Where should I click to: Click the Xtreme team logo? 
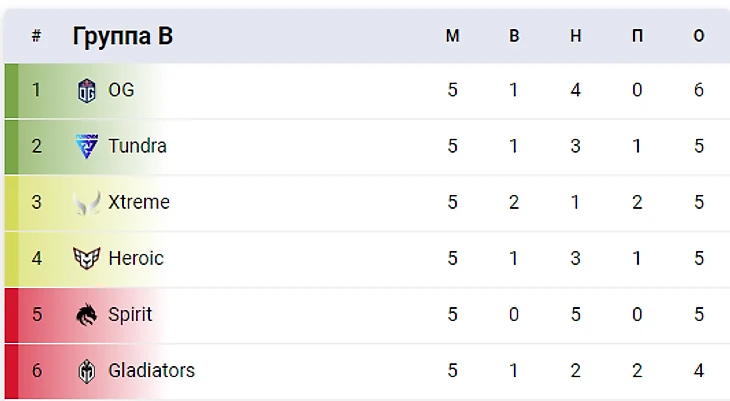[x=87, y=203]
